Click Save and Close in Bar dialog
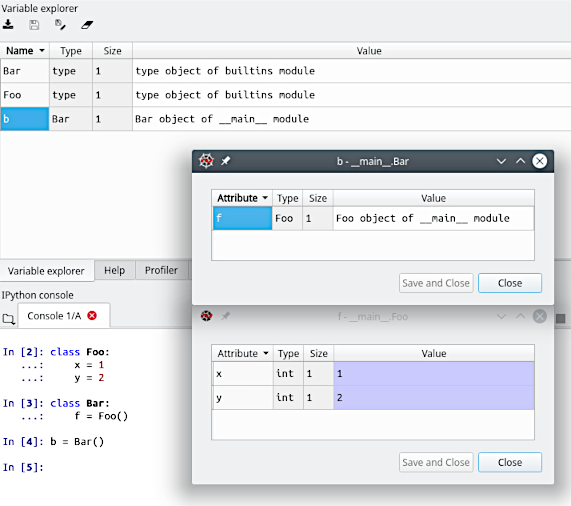The height and width of the screenshot is (506, 571). click(436, 283)
